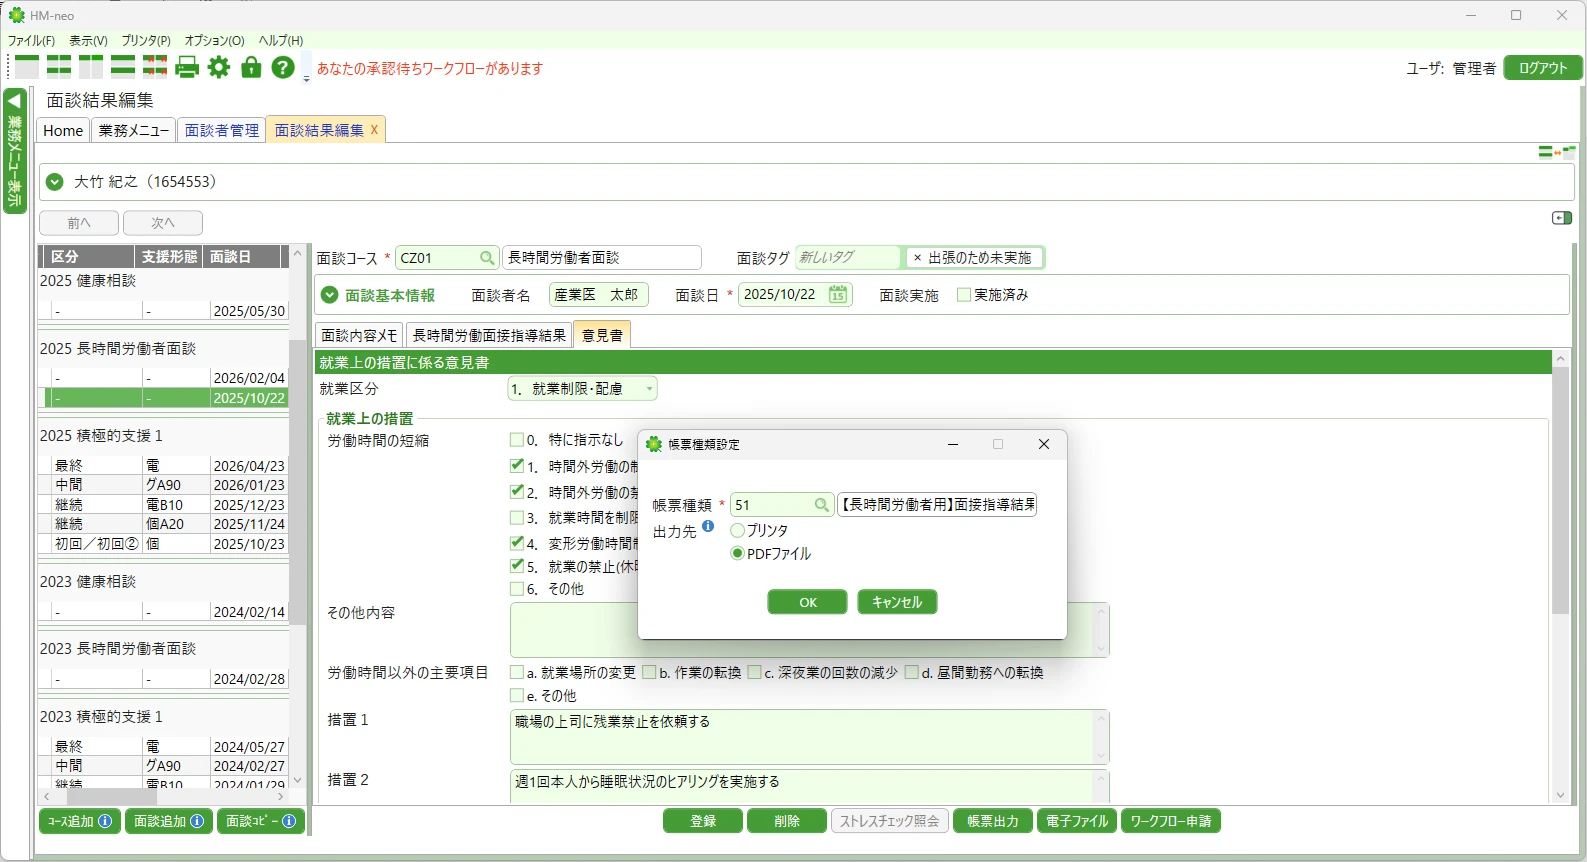1587x862 pixels.
Task: Open the オプション(O) menu
Action: [x=214, y=41]
